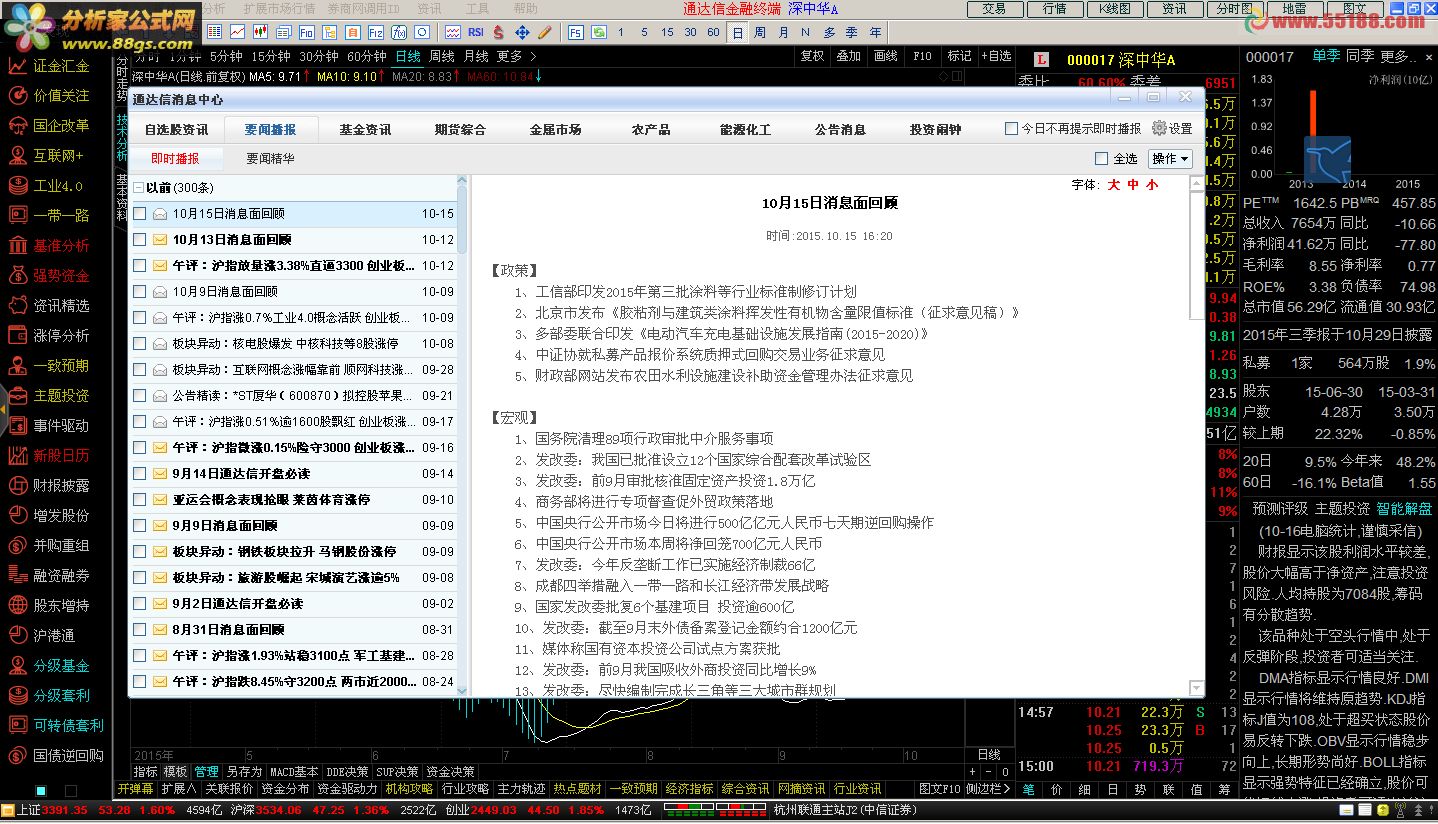
Task: Click the RSI indicator toolbar icon
Action: pos(476,32)
